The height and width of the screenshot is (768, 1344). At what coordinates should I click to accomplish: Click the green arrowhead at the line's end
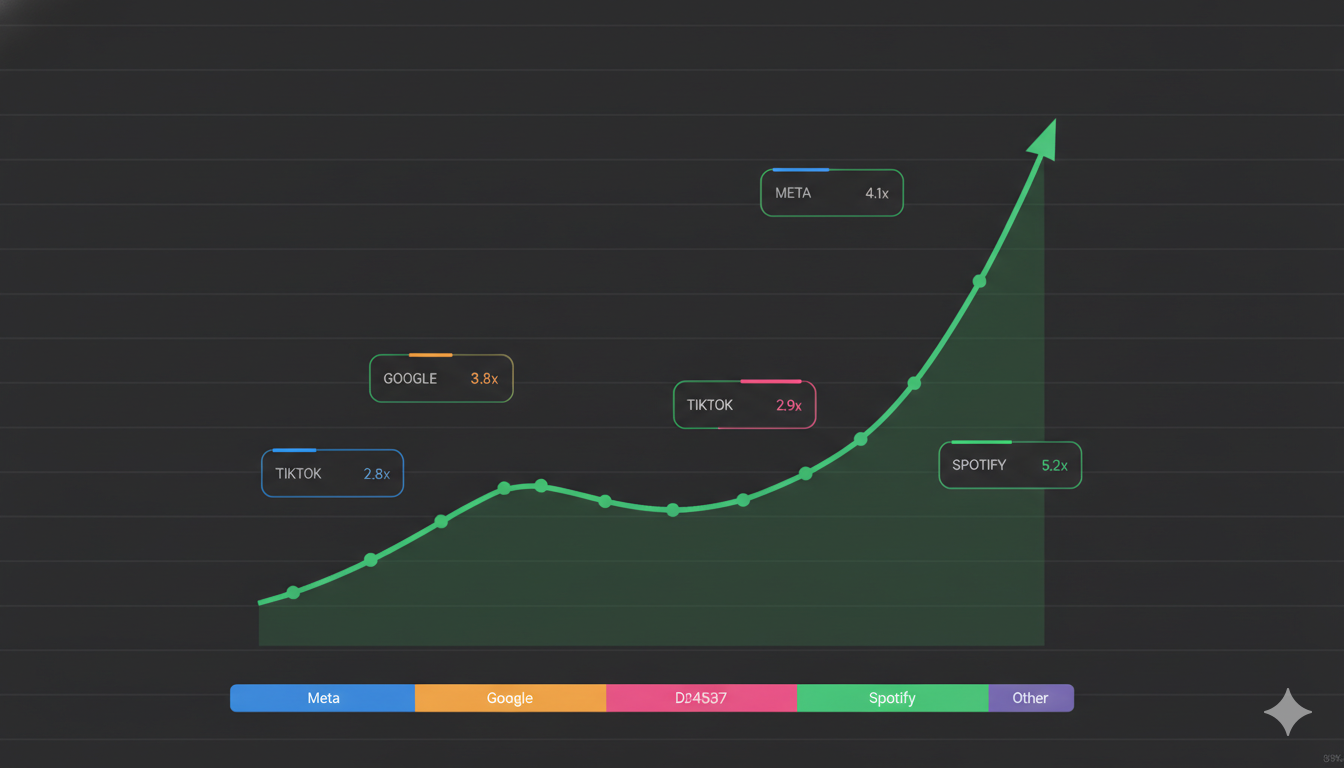[x=1043, y=140]
